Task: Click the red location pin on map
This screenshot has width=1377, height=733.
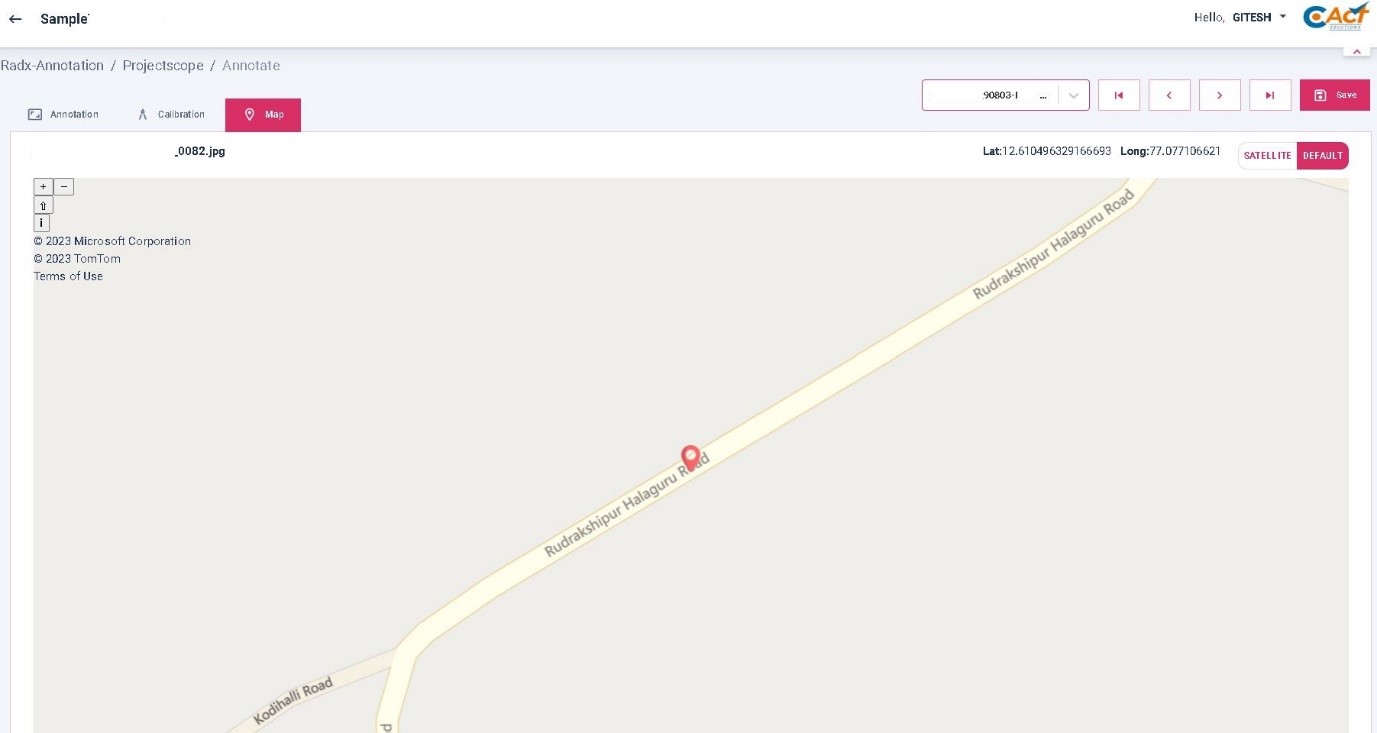Action: (690, 457)
